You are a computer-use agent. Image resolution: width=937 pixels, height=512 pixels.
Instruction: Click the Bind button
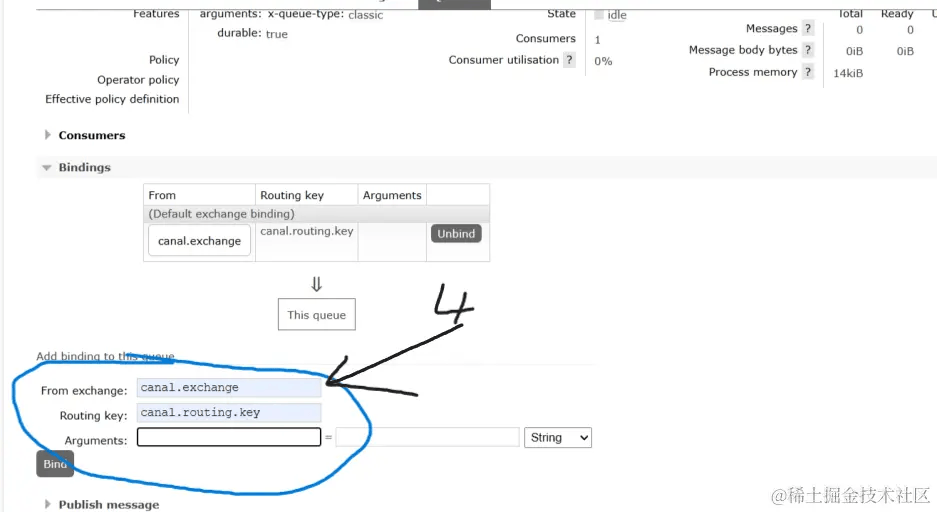55,464
